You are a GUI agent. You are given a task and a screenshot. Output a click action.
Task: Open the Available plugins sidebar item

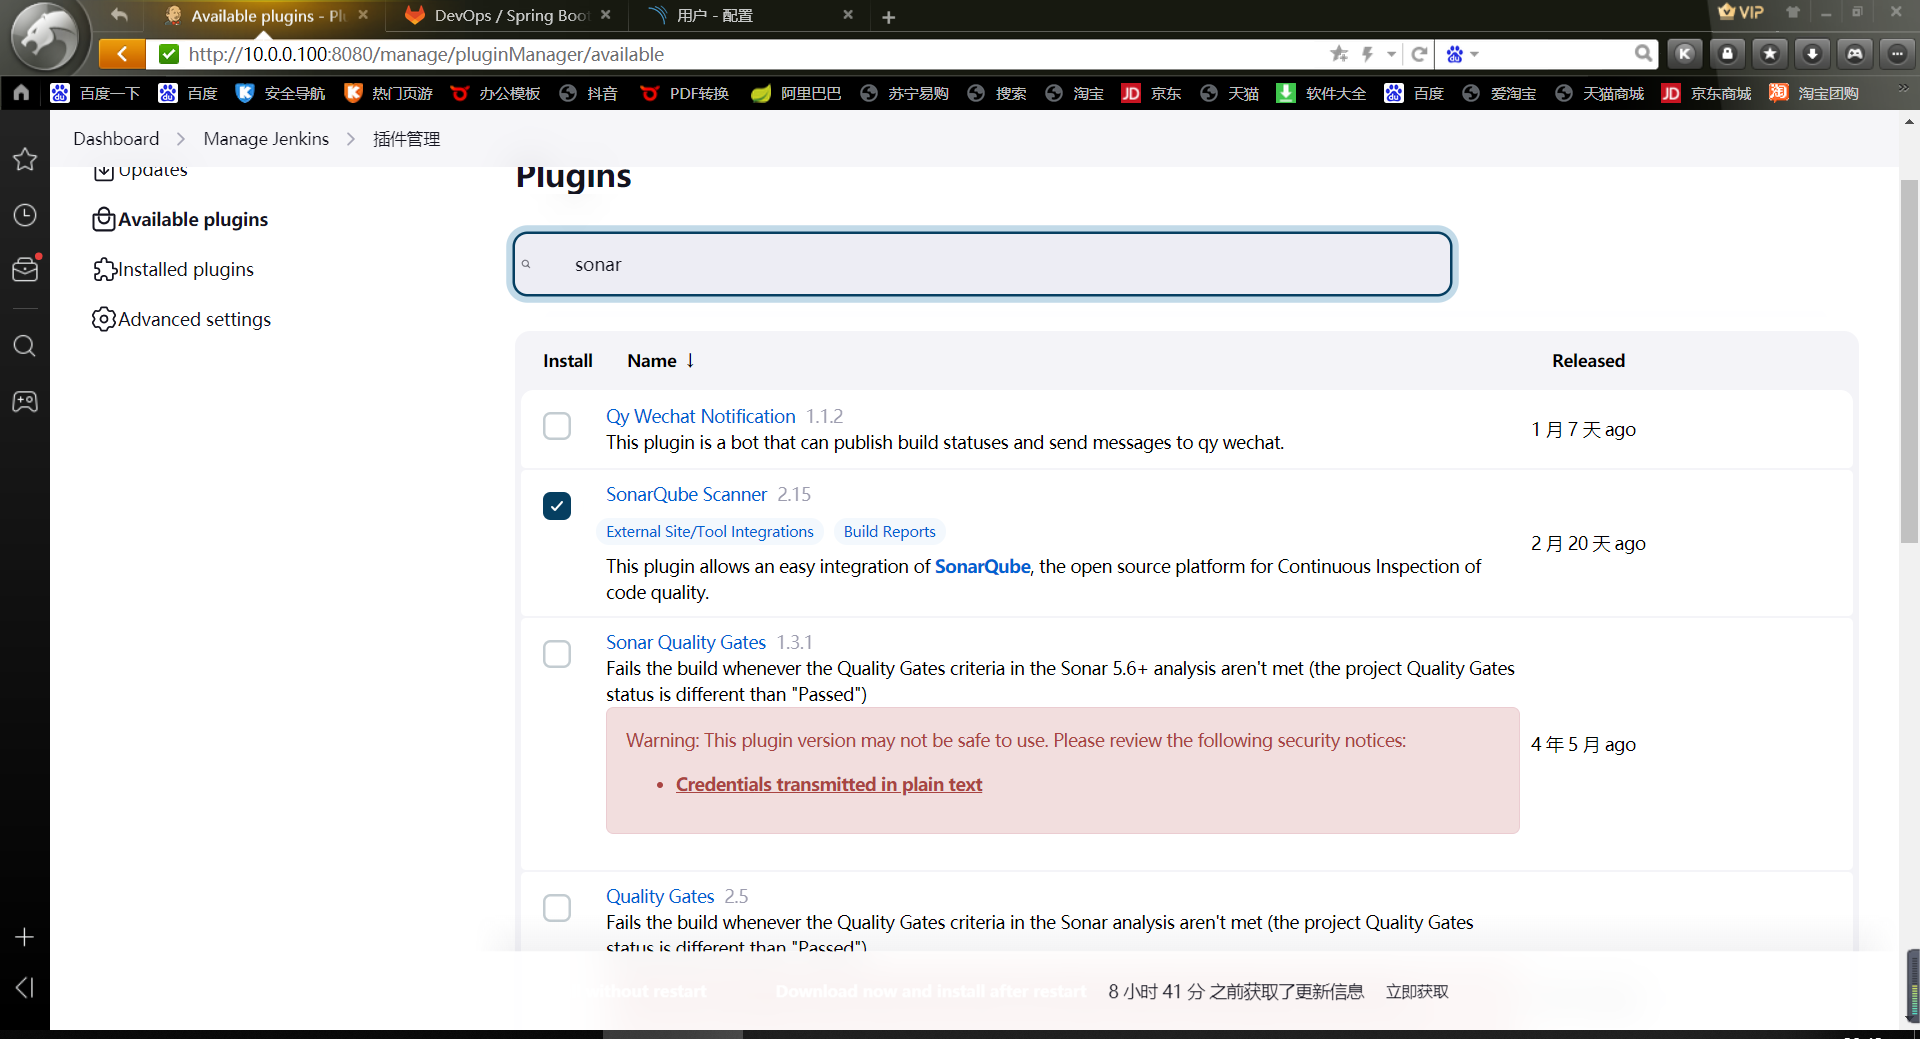tap(180, 219)
